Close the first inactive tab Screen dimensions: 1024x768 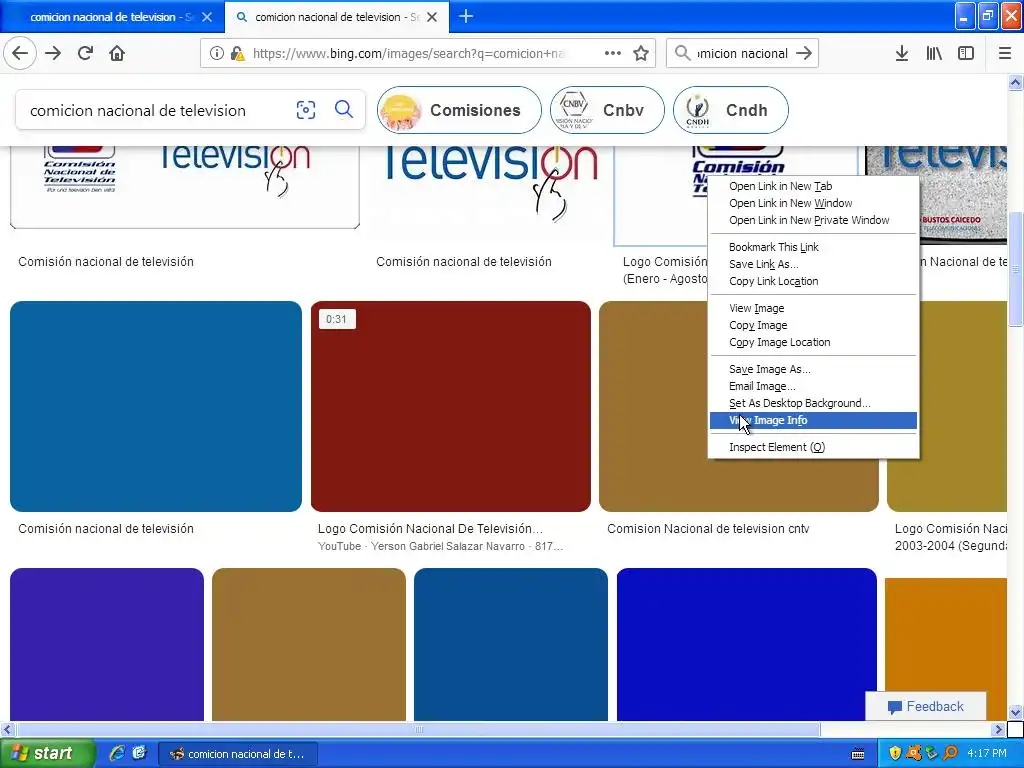206,17
